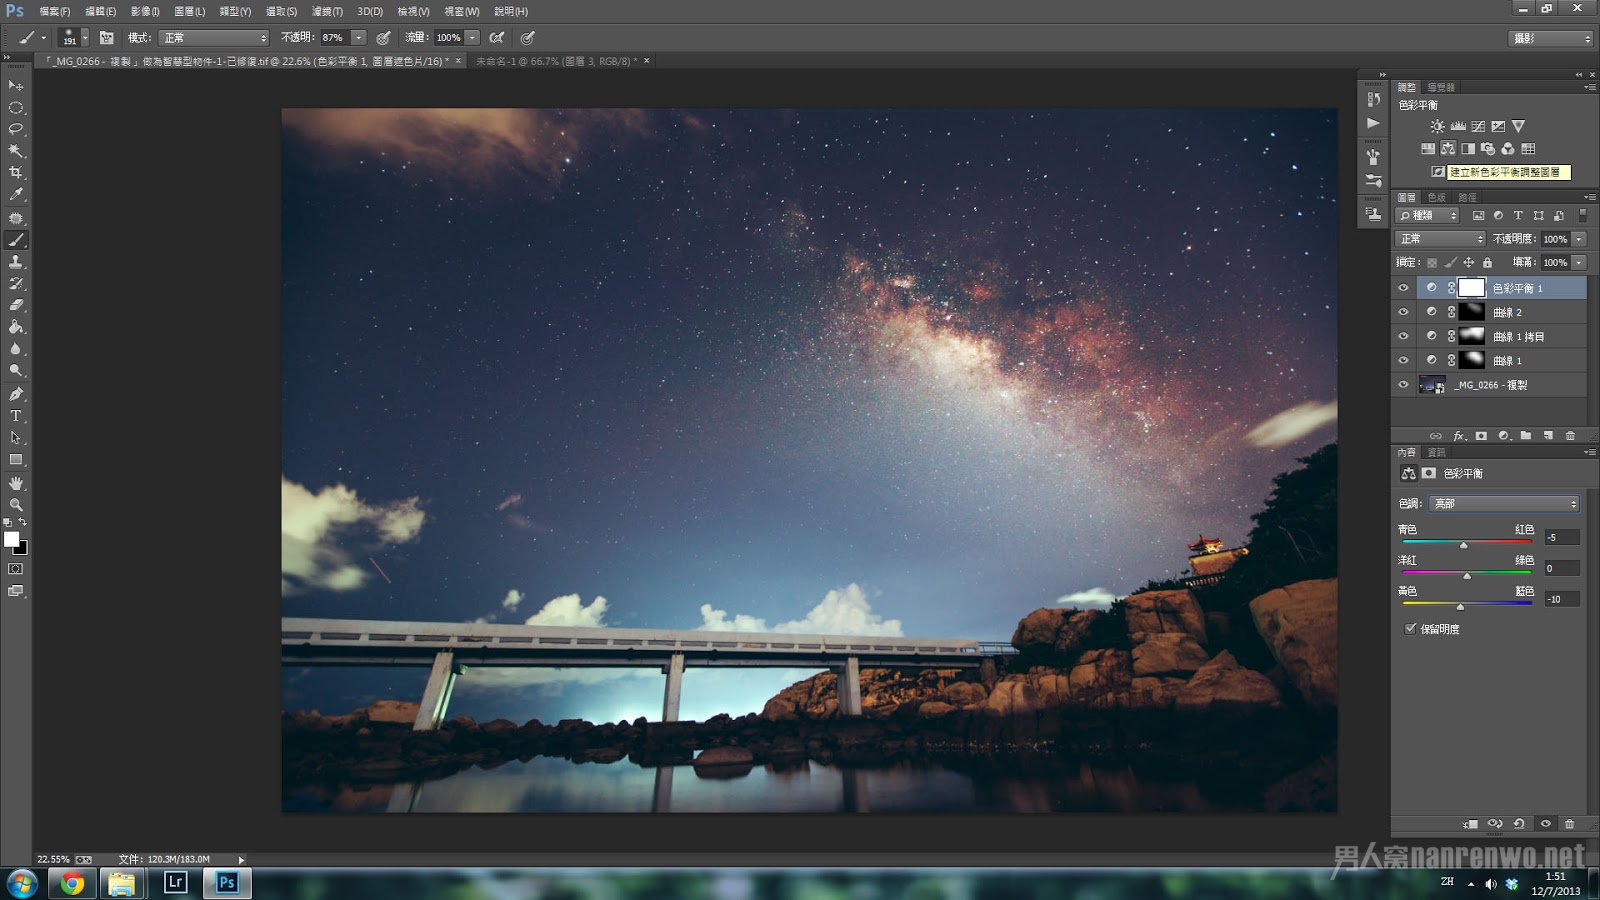Click the Color Balance scales adjustment icon
The width and height of the screenshot is (1600, 900).
click(x=1448, y=148)
